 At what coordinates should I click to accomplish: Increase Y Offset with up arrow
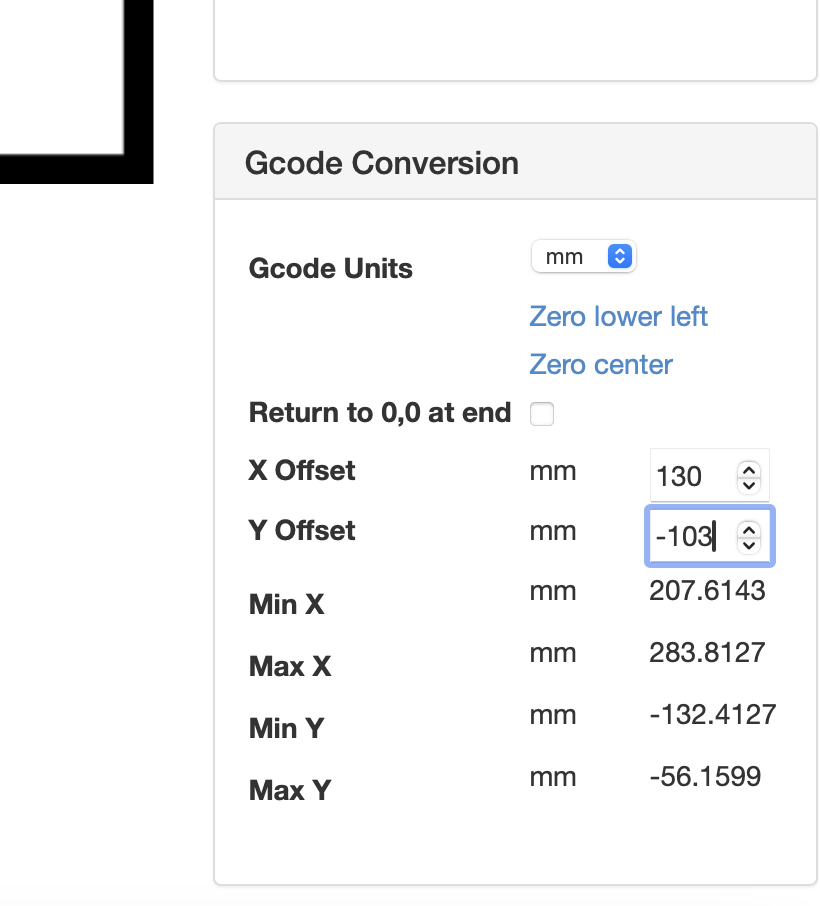pyautogui.click(x=749, y=530)
